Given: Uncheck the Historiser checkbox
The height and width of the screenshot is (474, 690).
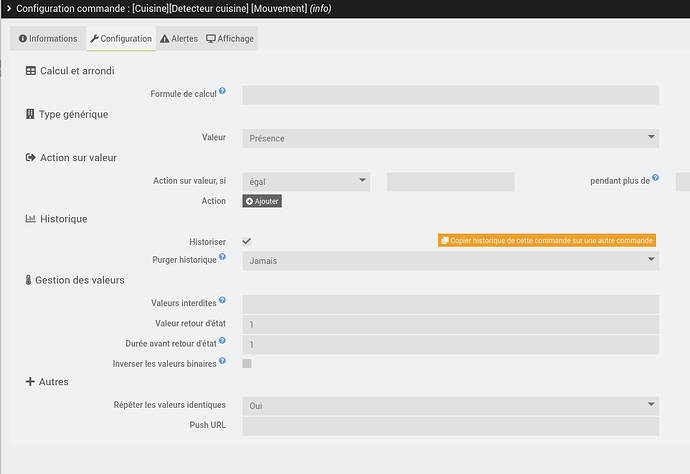Looking at the screenshot, I should click(247, 241).
